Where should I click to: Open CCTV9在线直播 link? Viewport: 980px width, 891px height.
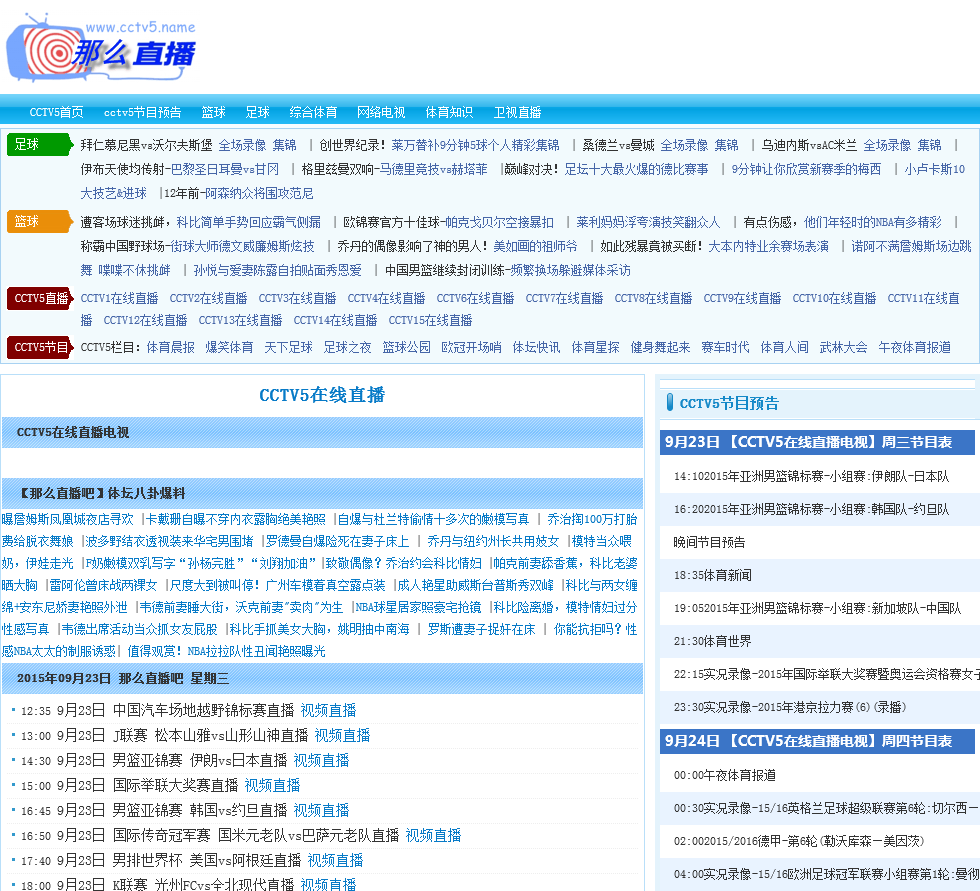click(x=742, y=299)
